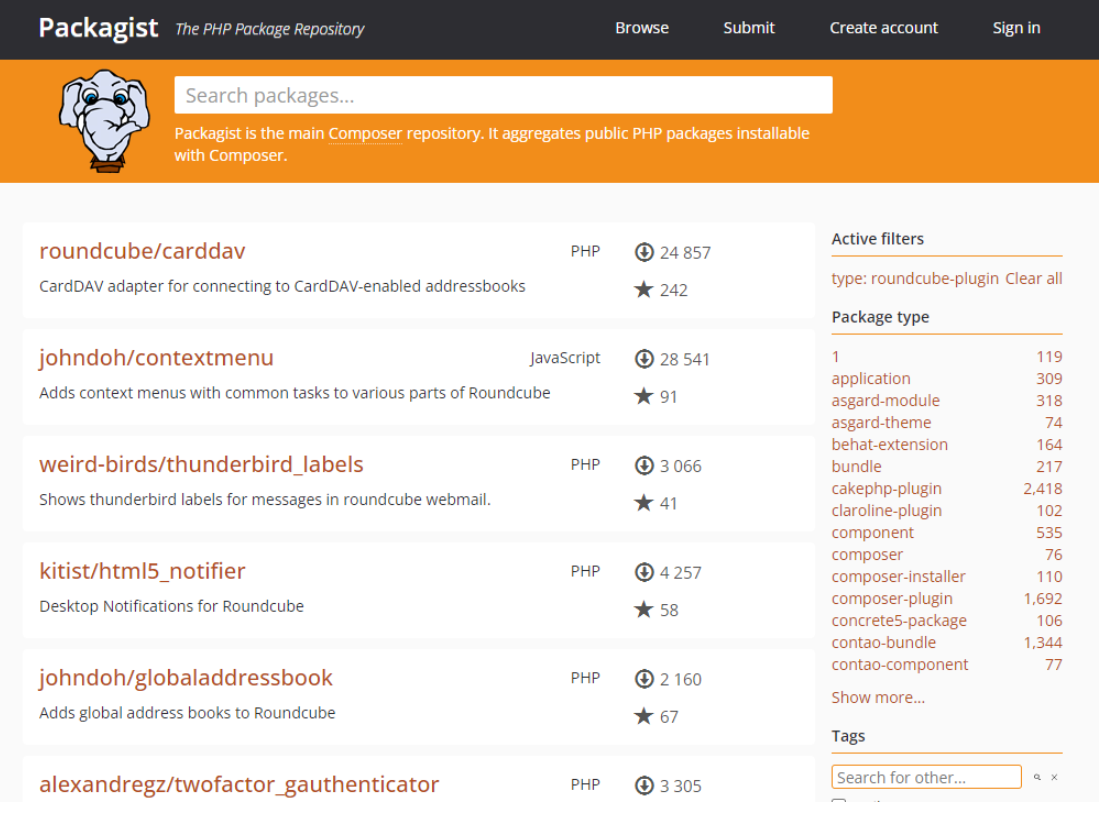Filter by contao-bundle package type
1109x817 pixels.
tap(883, 642)
